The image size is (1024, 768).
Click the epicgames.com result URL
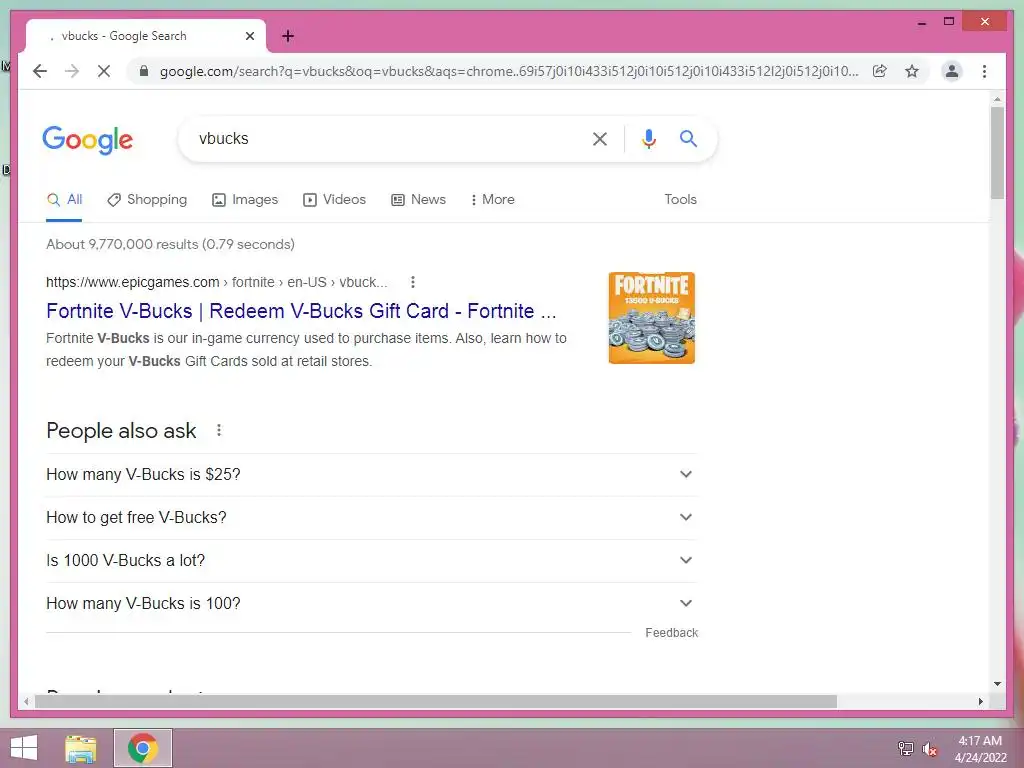coord(216,282)
